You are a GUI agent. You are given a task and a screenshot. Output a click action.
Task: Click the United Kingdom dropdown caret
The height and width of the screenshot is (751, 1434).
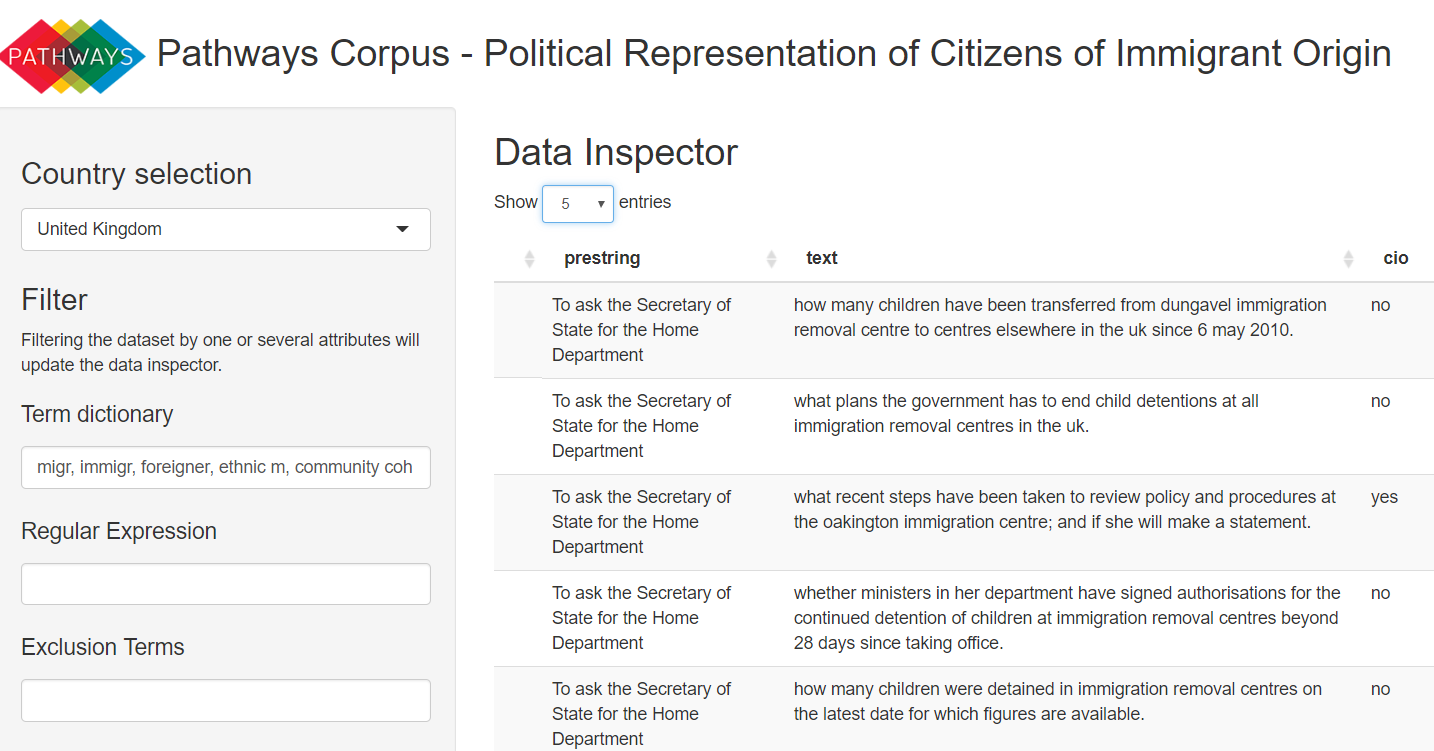pos(402,229)
